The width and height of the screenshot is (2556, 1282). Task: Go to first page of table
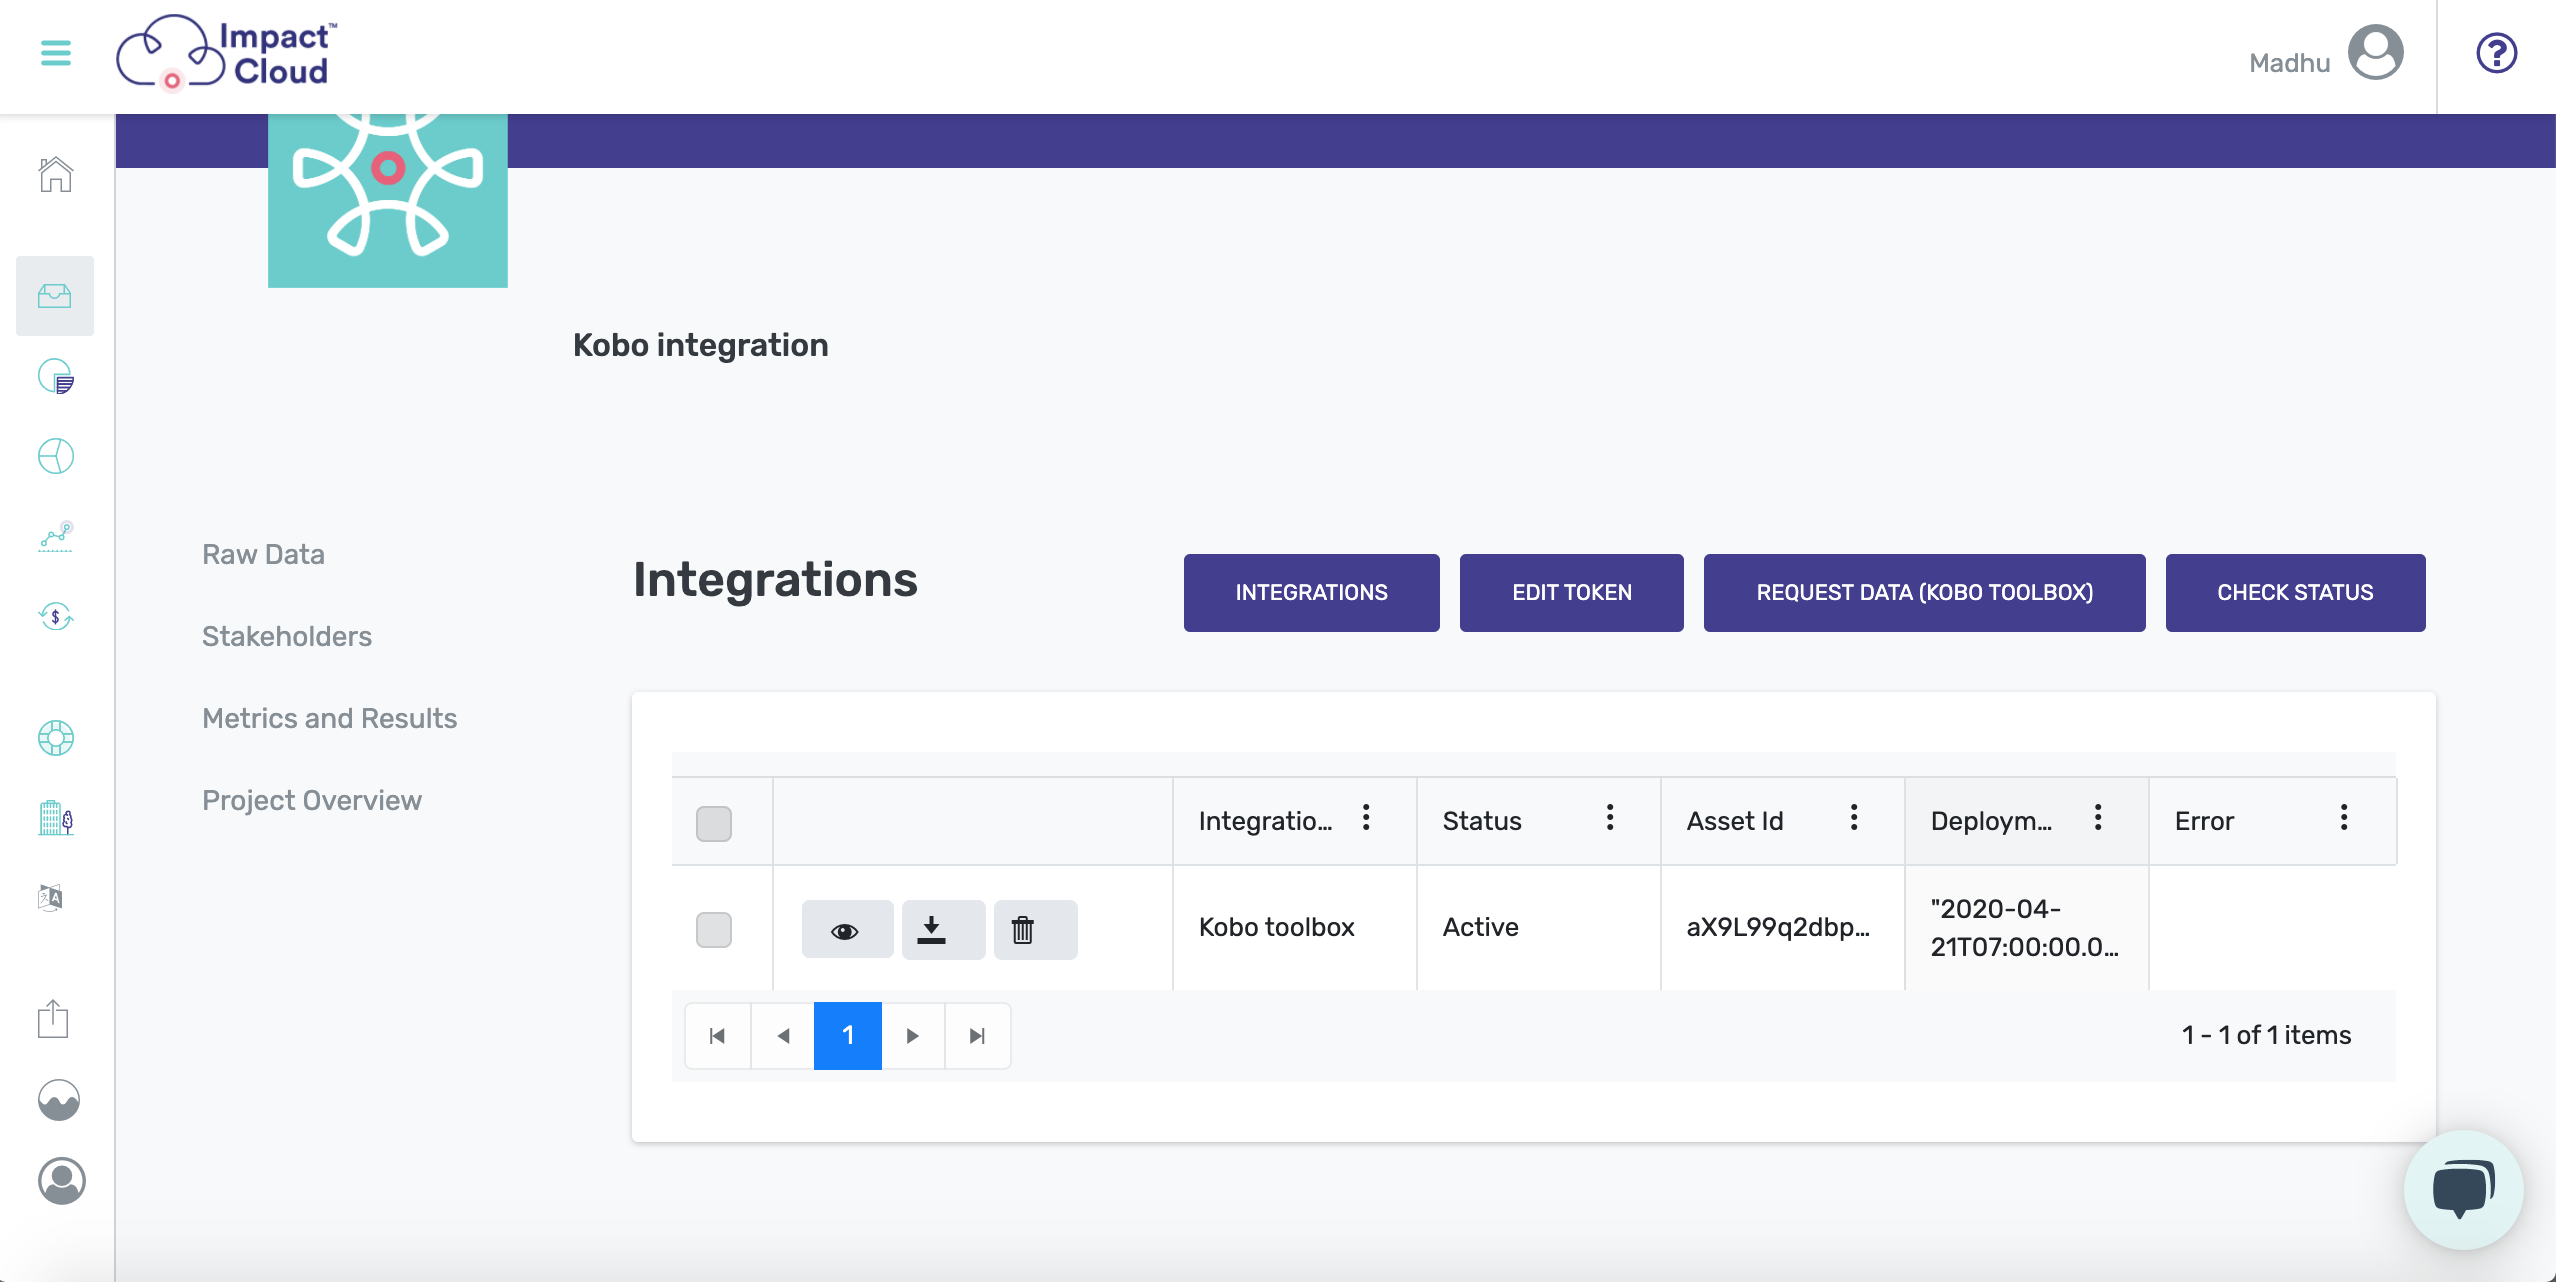(717, 1036)
